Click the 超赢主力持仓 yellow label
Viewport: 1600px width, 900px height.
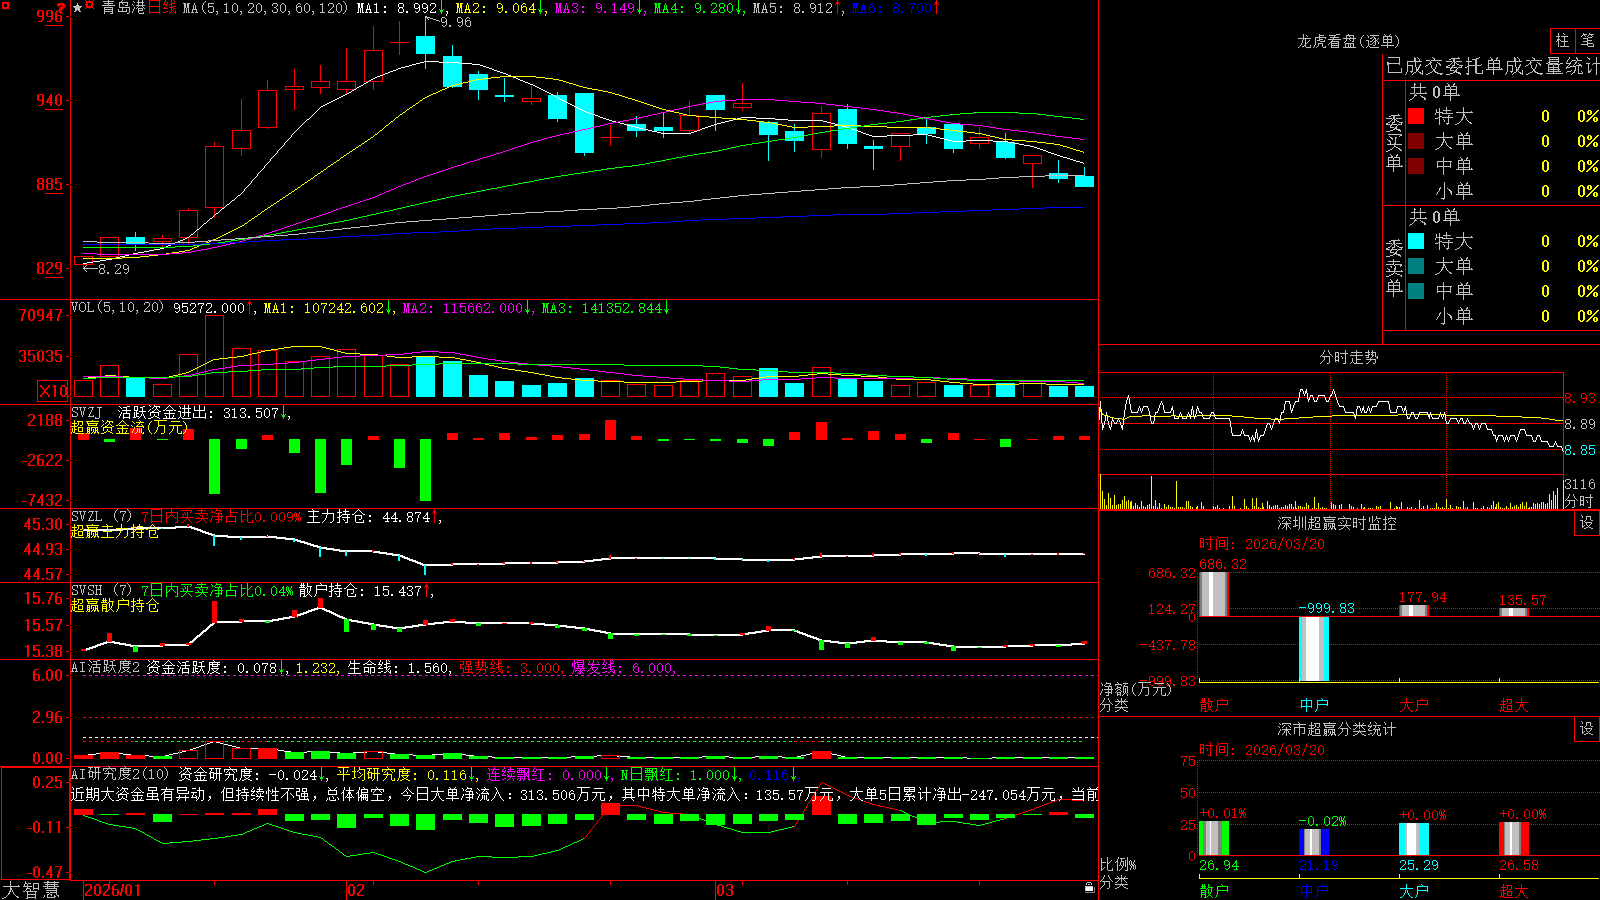[x=115, y=531]
